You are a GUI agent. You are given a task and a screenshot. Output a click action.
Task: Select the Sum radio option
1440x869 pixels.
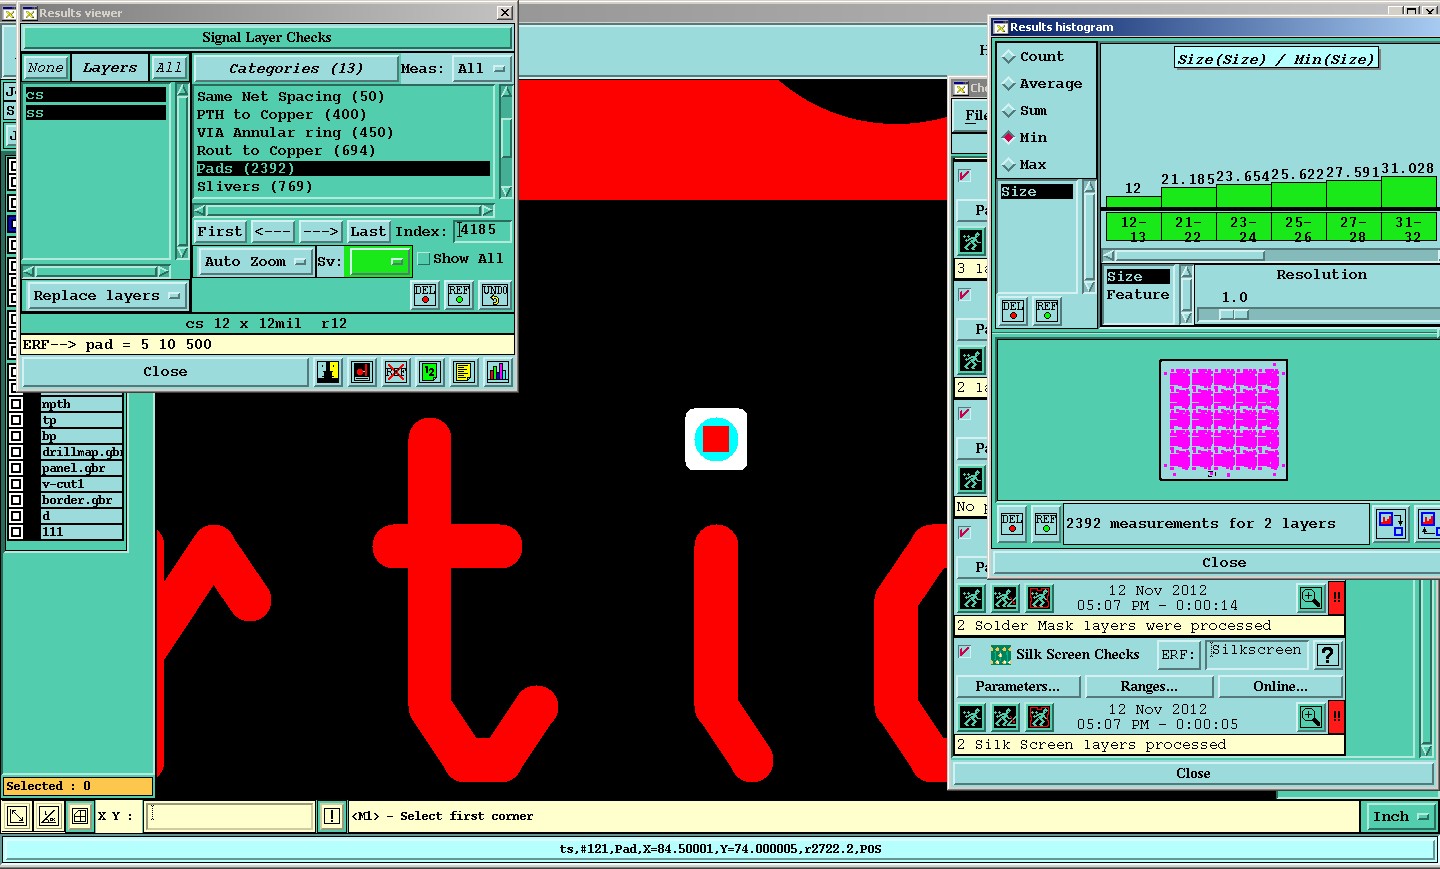point(1009,111)
